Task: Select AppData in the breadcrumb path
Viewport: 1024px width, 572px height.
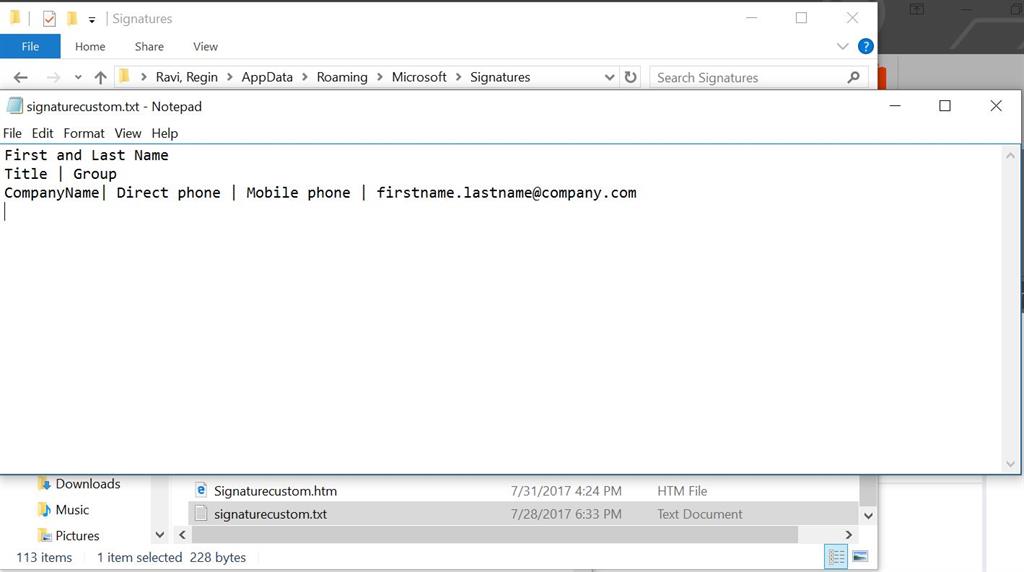Action: coord(267,77)
